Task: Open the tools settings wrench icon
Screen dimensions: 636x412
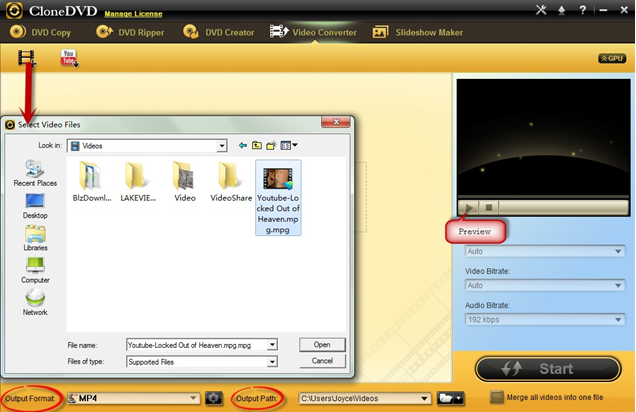Action: click(x=541, y=10)
